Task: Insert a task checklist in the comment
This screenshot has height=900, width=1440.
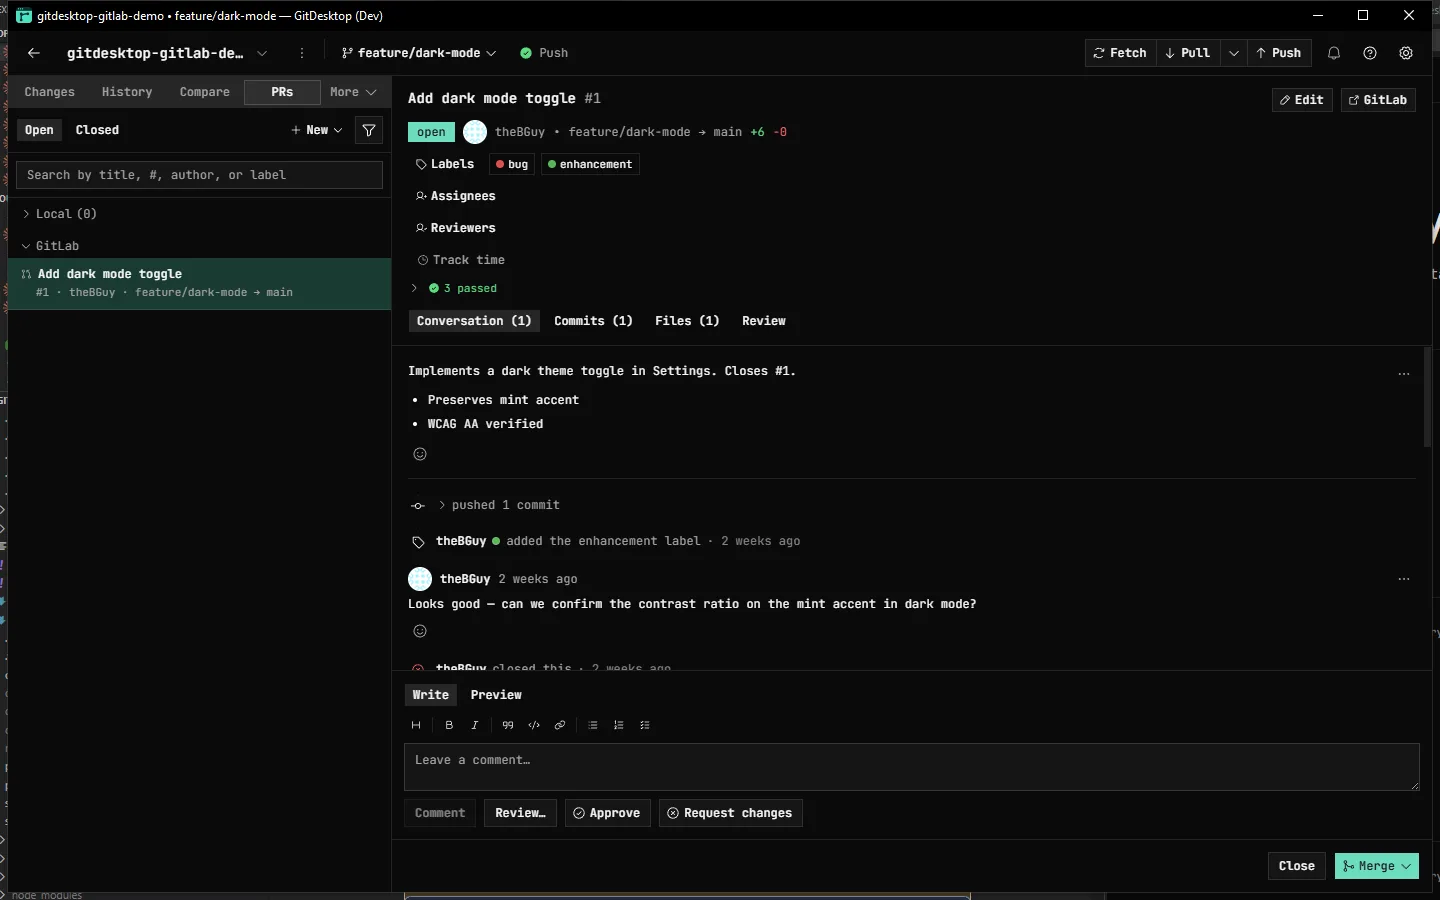Action: (x=645, y=725)
